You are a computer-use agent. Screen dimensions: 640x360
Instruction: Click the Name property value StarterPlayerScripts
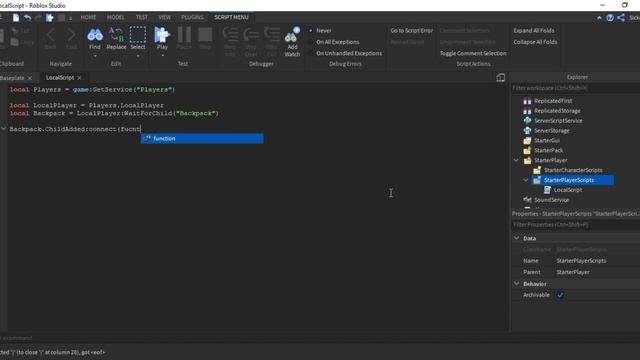[581, 261]
